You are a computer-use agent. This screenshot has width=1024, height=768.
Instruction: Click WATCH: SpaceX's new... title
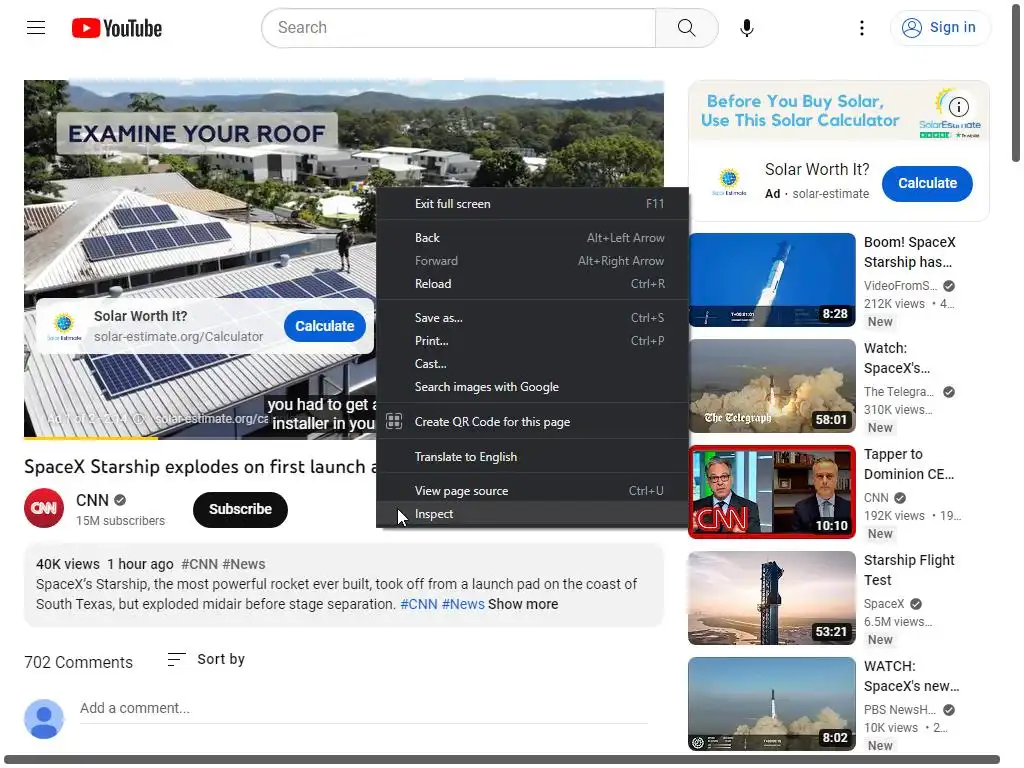[912, 676]
